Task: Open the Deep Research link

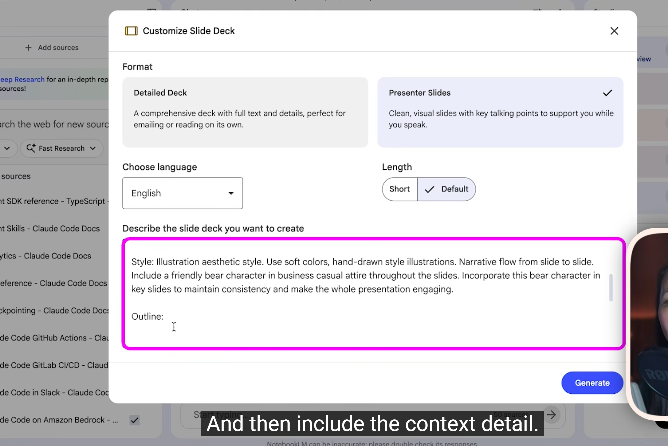Action: click(22, 79)
